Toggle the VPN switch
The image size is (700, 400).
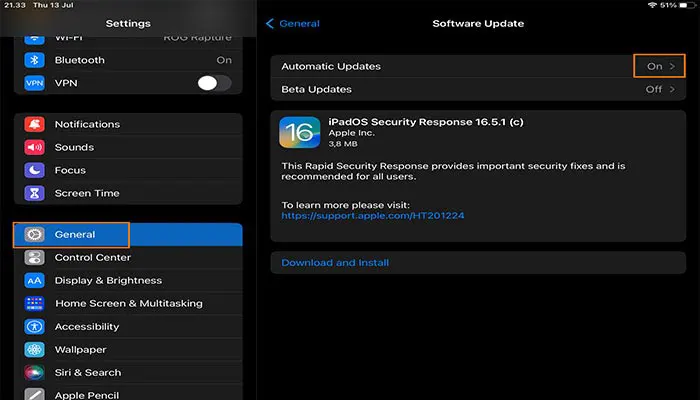tap(214, 83)
